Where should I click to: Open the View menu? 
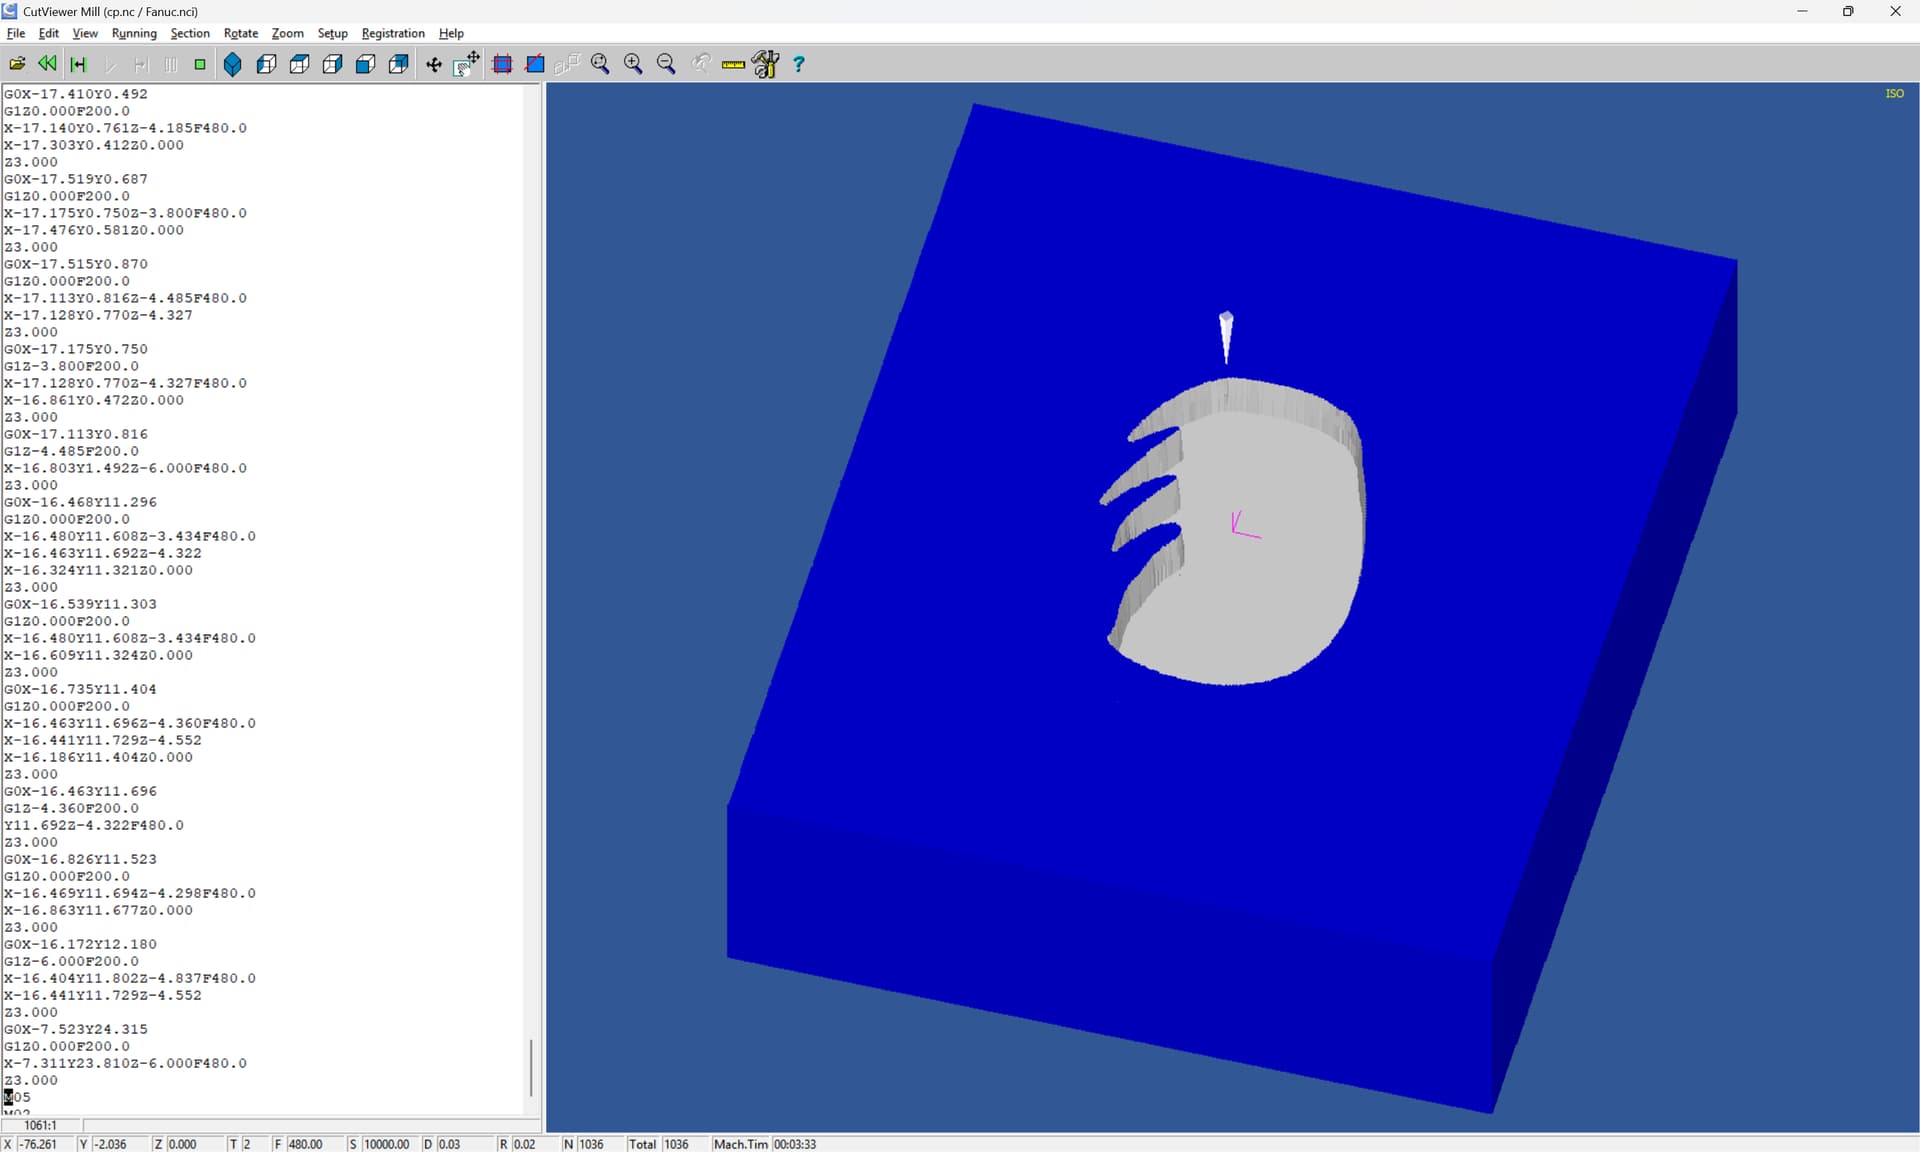coord(85,33)
